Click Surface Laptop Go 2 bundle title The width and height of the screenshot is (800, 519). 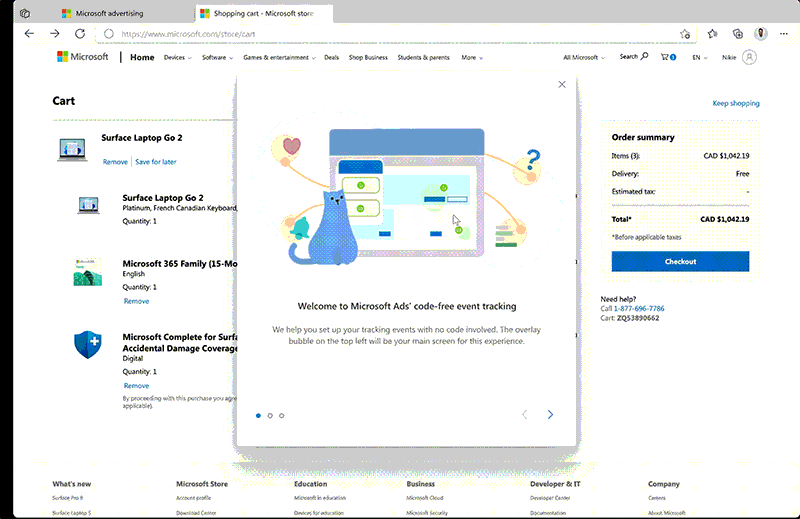tap(142, 138)
